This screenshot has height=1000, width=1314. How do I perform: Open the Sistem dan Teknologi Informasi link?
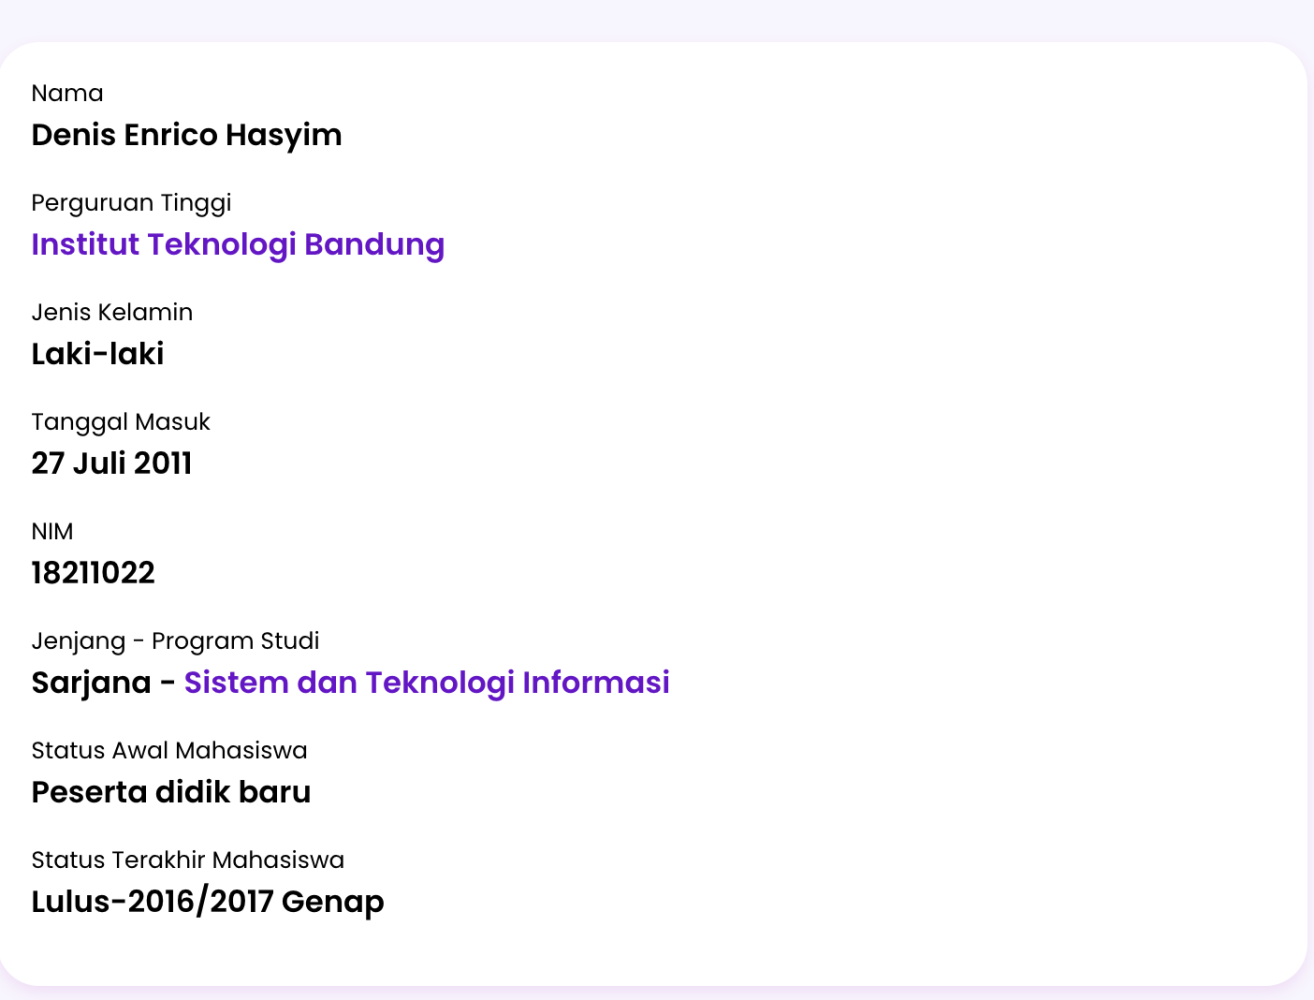pyautogui.click(x=427, y=682)
